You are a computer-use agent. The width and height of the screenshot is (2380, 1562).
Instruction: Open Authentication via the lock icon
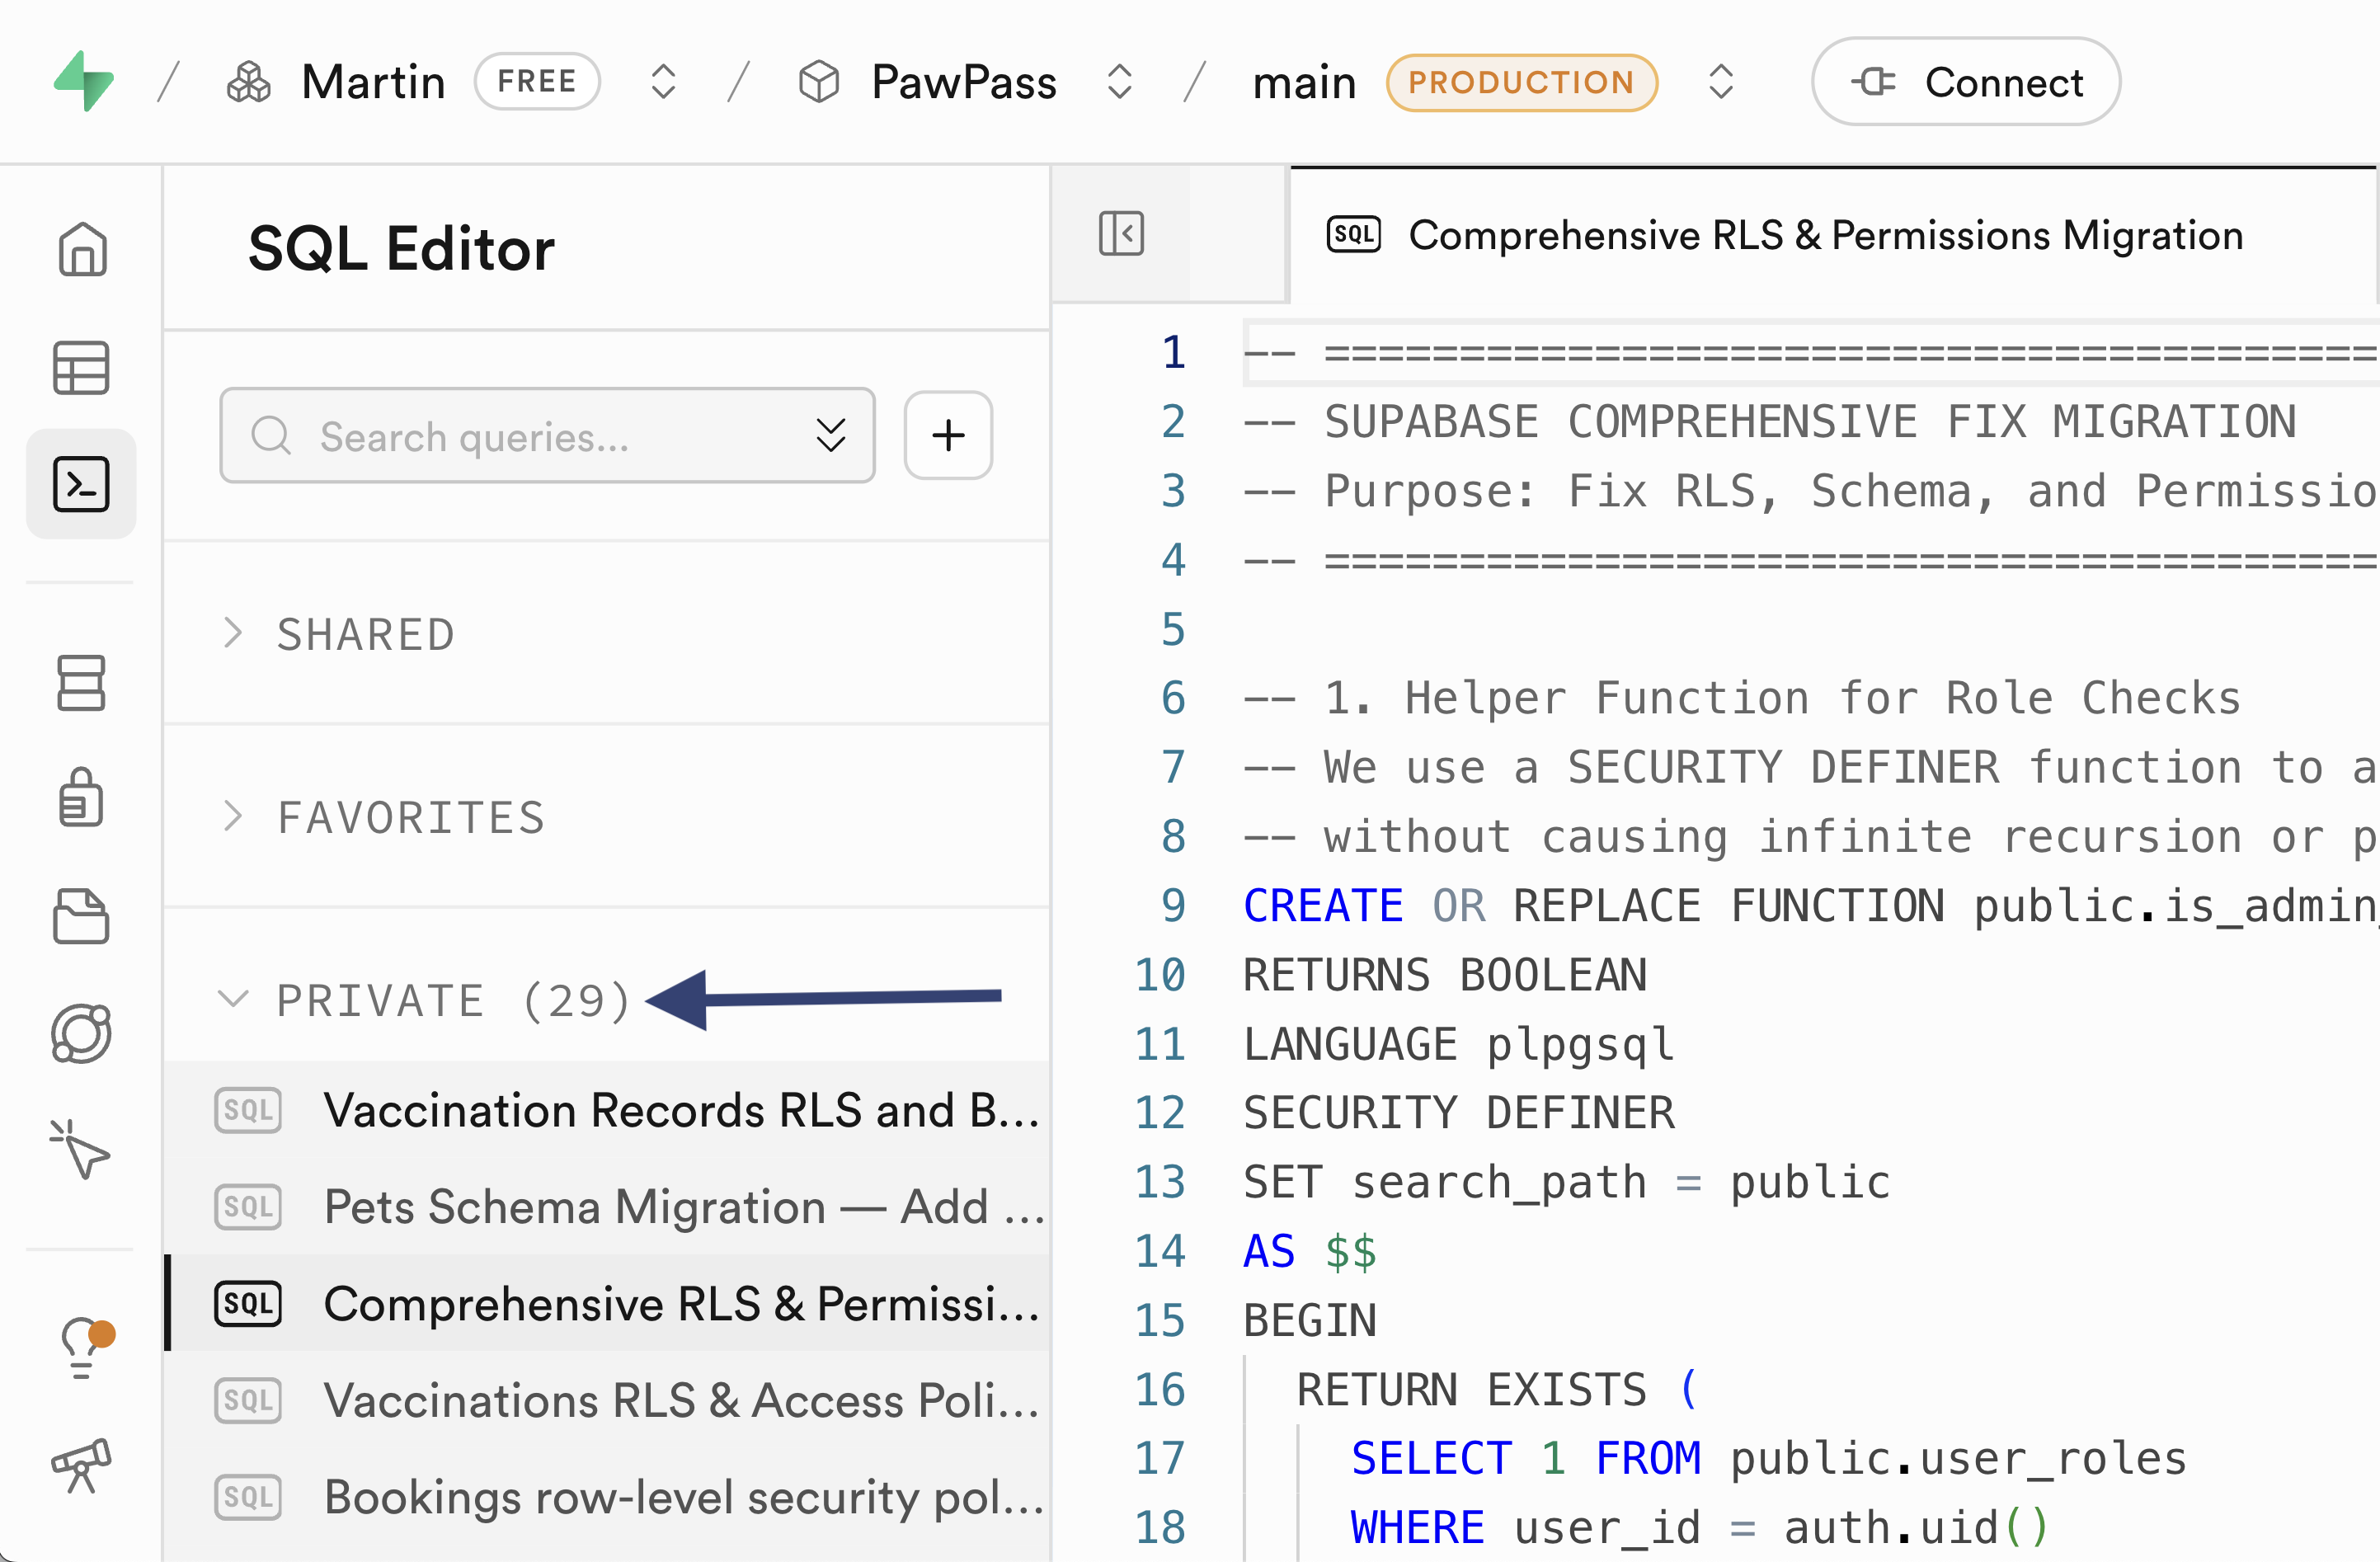(x=82, y=798)
